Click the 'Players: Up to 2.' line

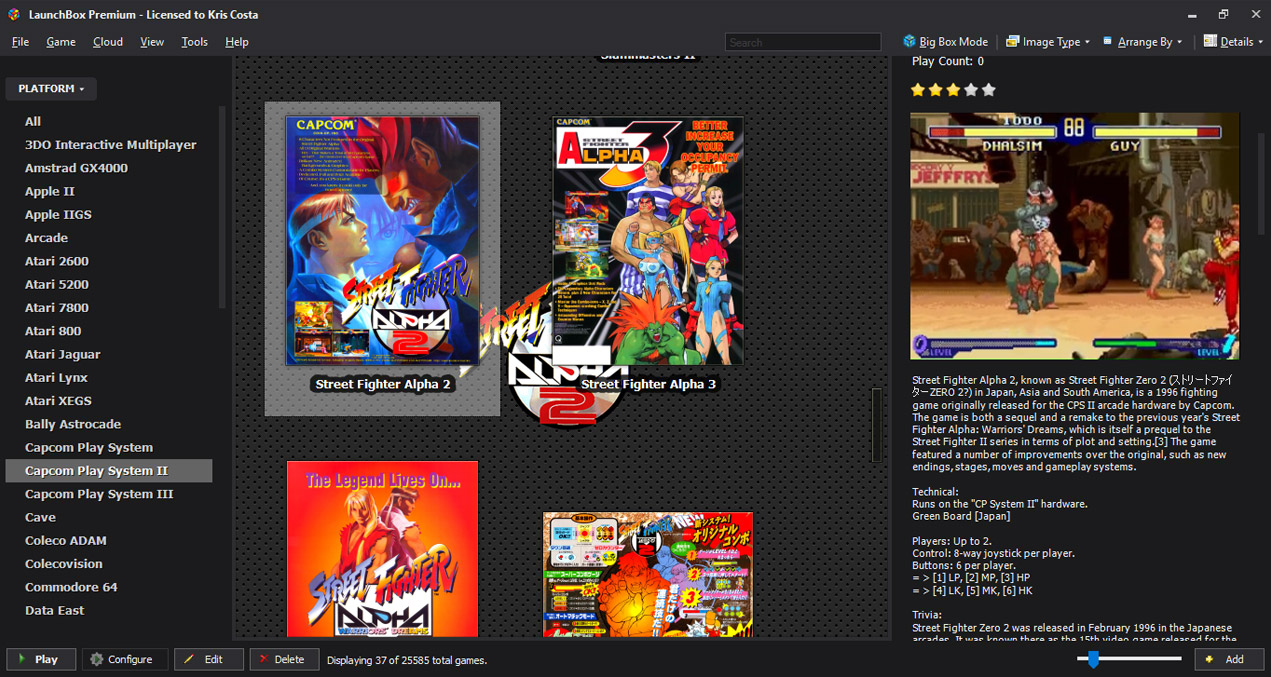pyautogui.click(x=952, y=541)
